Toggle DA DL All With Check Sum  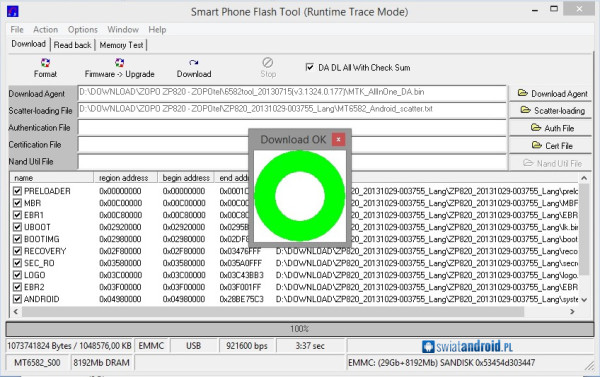click(310, 67)
